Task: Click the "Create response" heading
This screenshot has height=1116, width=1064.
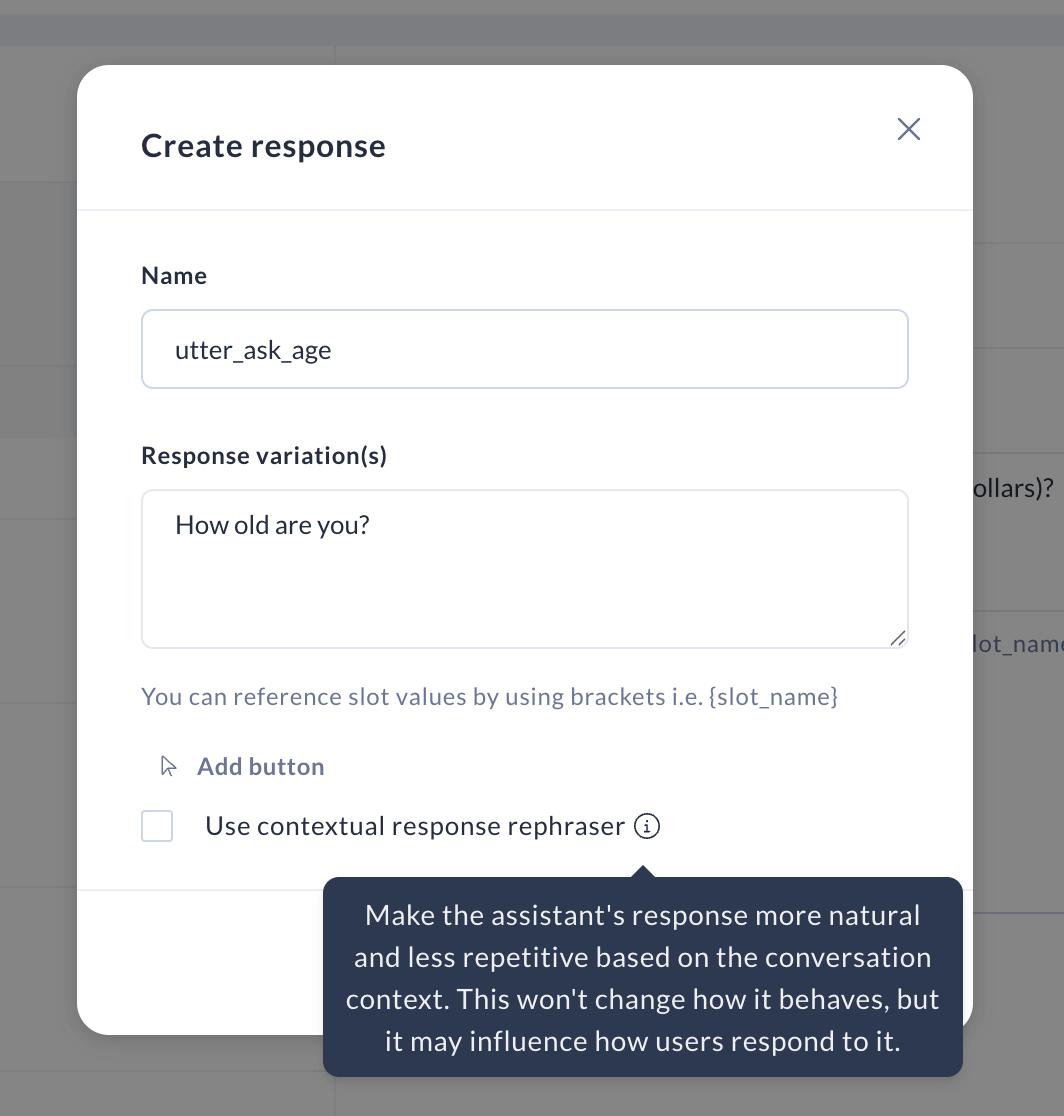Action: pos(263,146)
